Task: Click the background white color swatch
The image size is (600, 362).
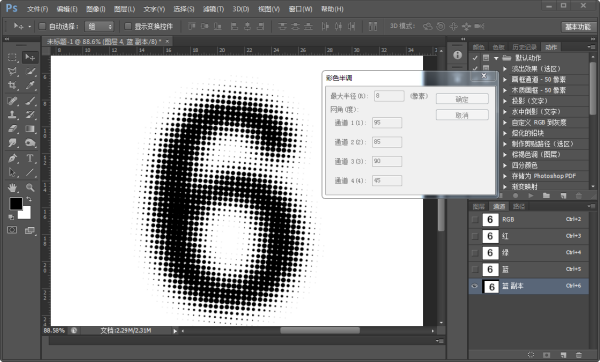Action: click(26, 214)
